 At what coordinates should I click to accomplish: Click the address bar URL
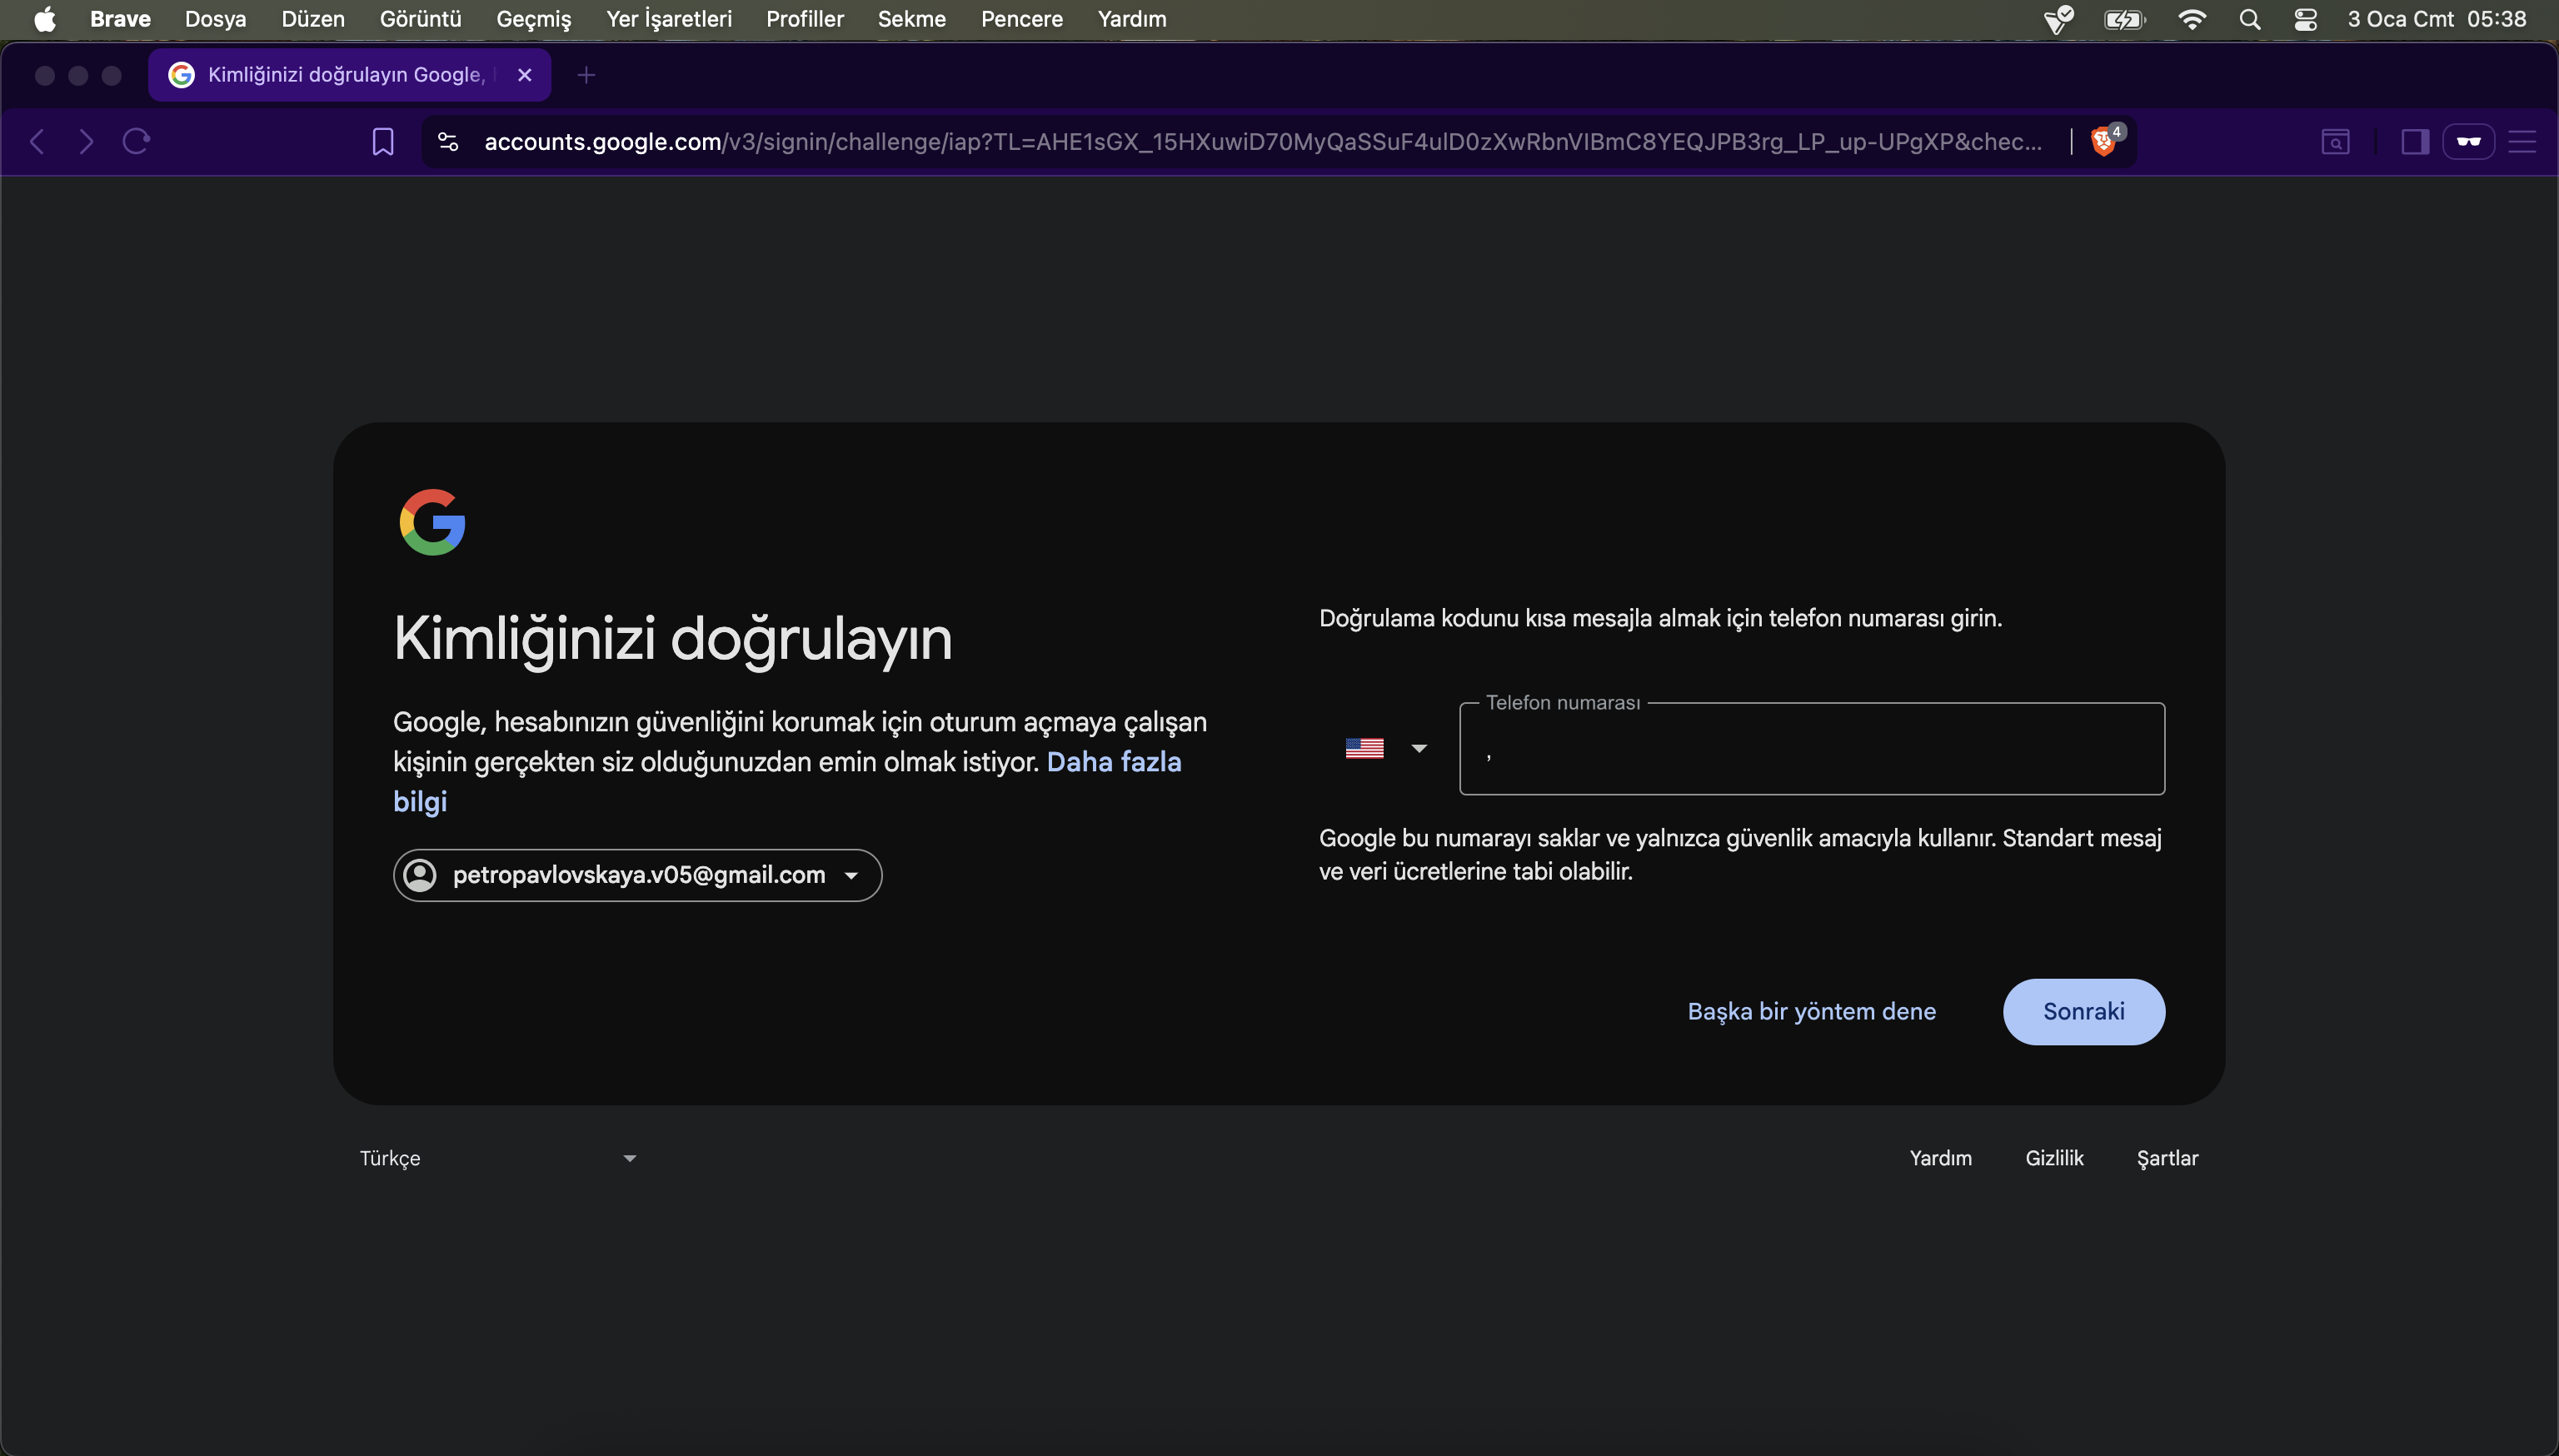point(1262,142)
